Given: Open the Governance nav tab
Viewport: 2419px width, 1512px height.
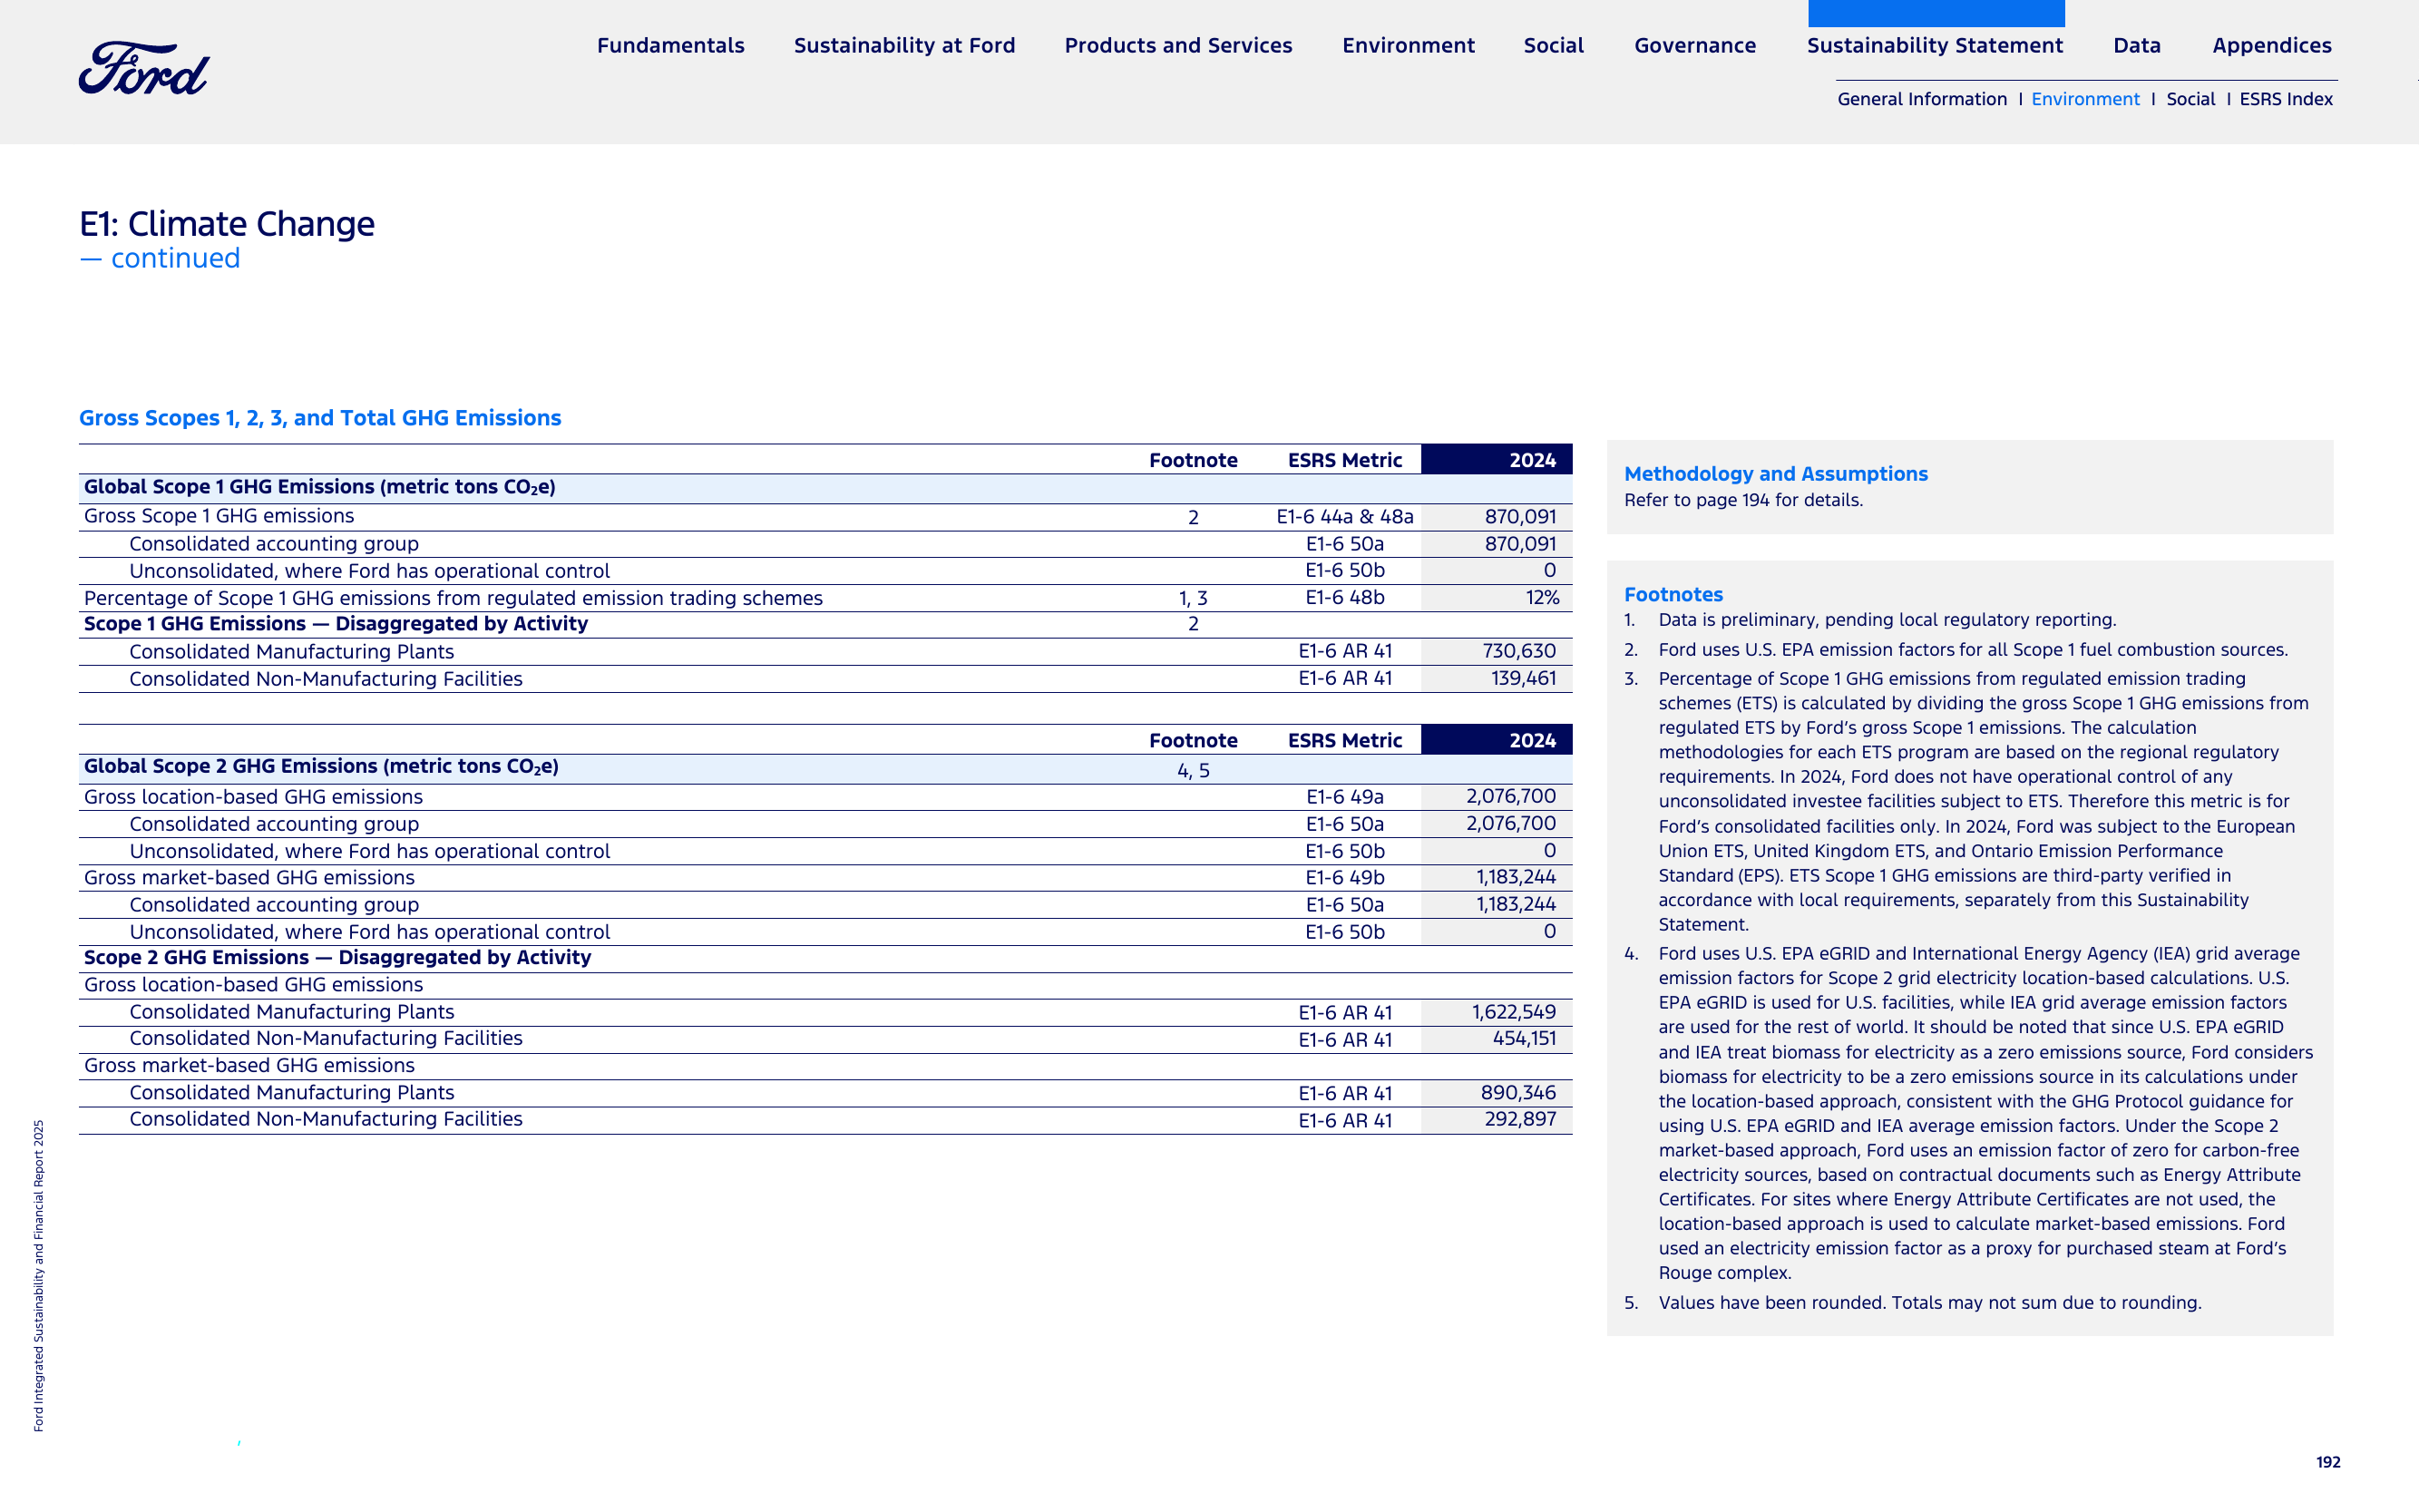Looking at the screenshot, I should point(1695,46).
